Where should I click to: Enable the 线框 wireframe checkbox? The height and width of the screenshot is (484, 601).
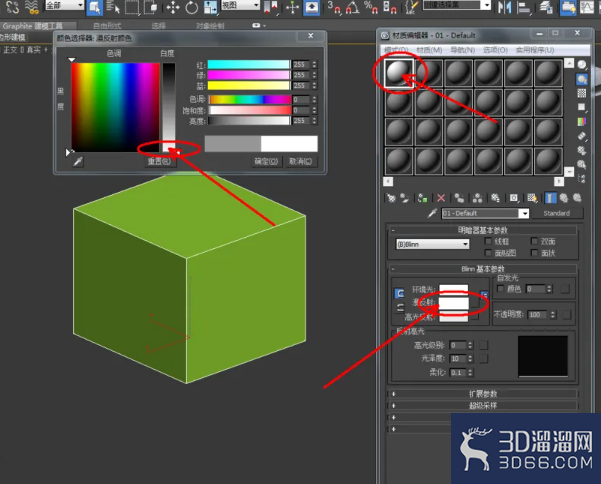tap(488, 241)
